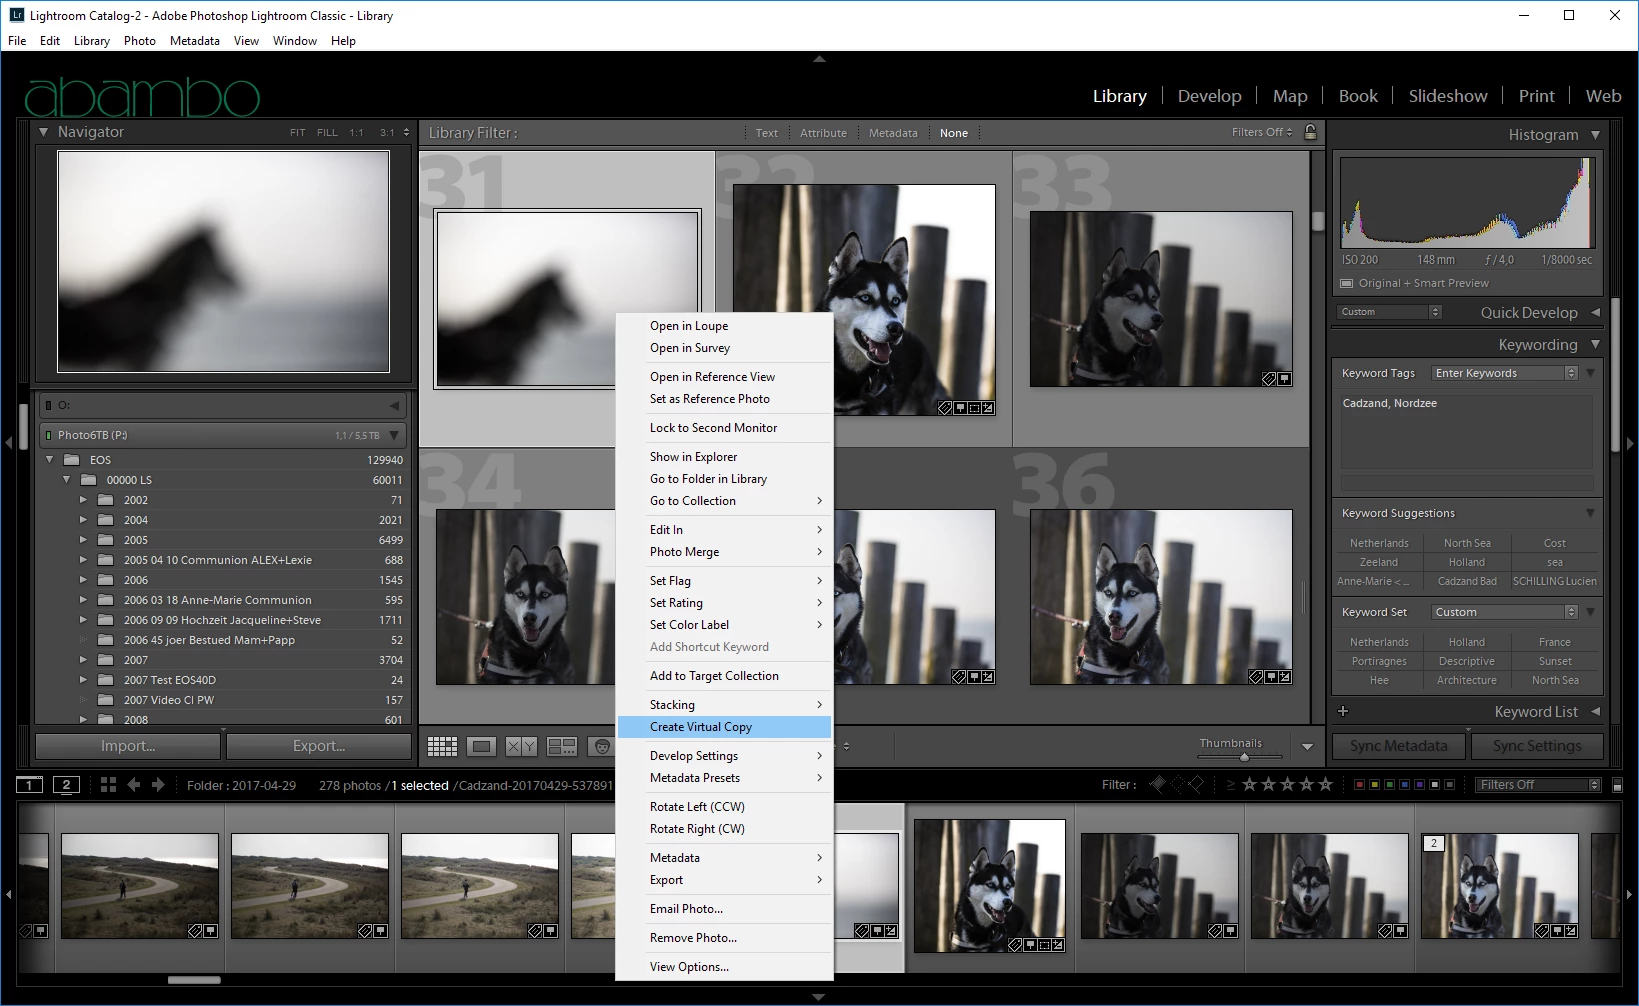Toggle the red color label filter
This screenshot has height=1006, width=1639.
(x=1359, y=785)
